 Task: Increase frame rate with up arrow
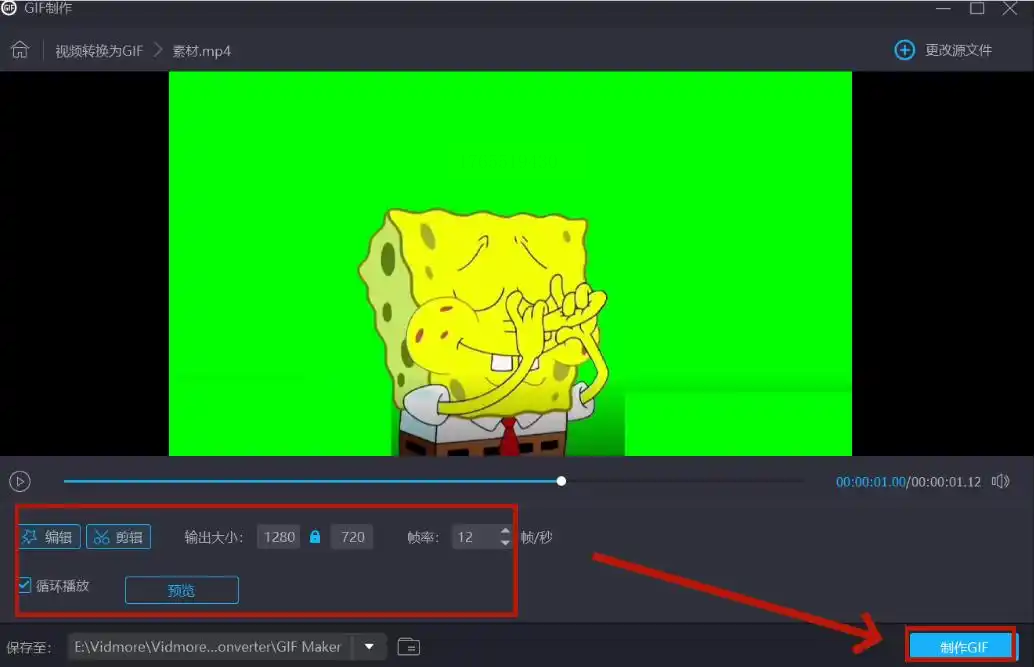[505, 531]
